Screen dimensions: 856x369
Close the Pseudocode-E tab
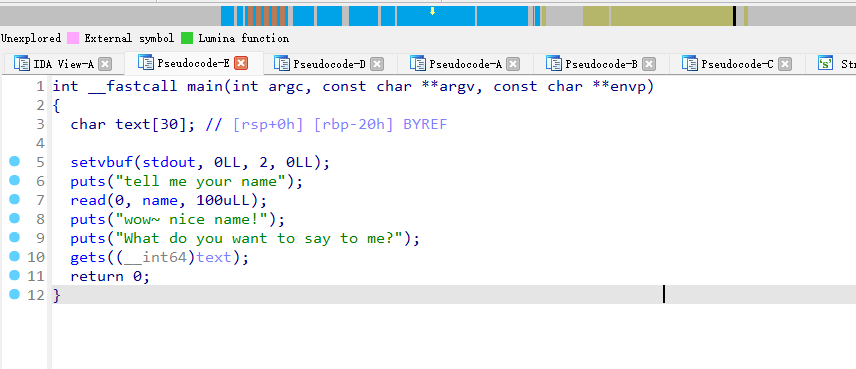pos(241,63)
